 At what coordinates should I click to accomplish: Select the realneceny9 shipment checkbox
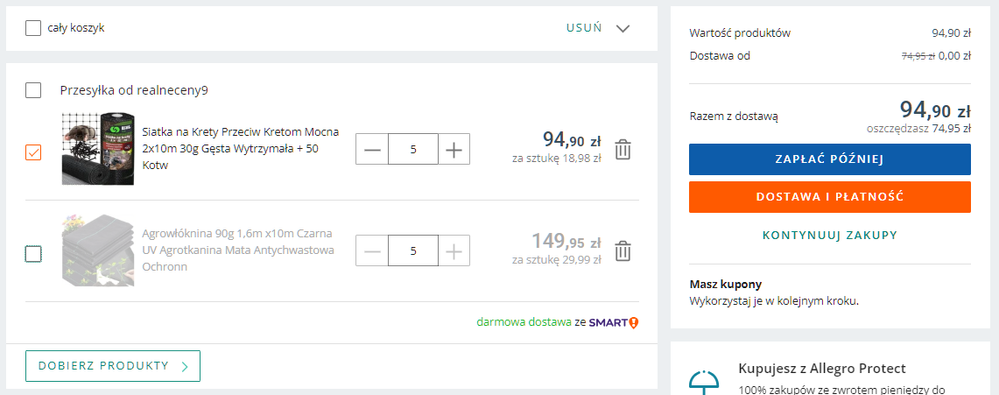point(33,90)
